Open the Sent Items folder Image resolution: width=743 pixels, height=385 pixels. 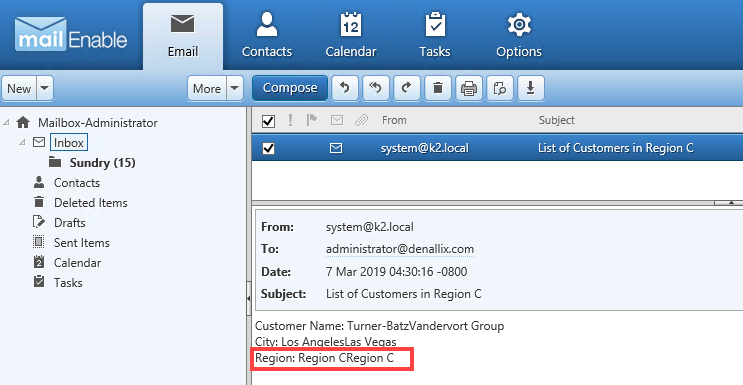pos(82,243)
